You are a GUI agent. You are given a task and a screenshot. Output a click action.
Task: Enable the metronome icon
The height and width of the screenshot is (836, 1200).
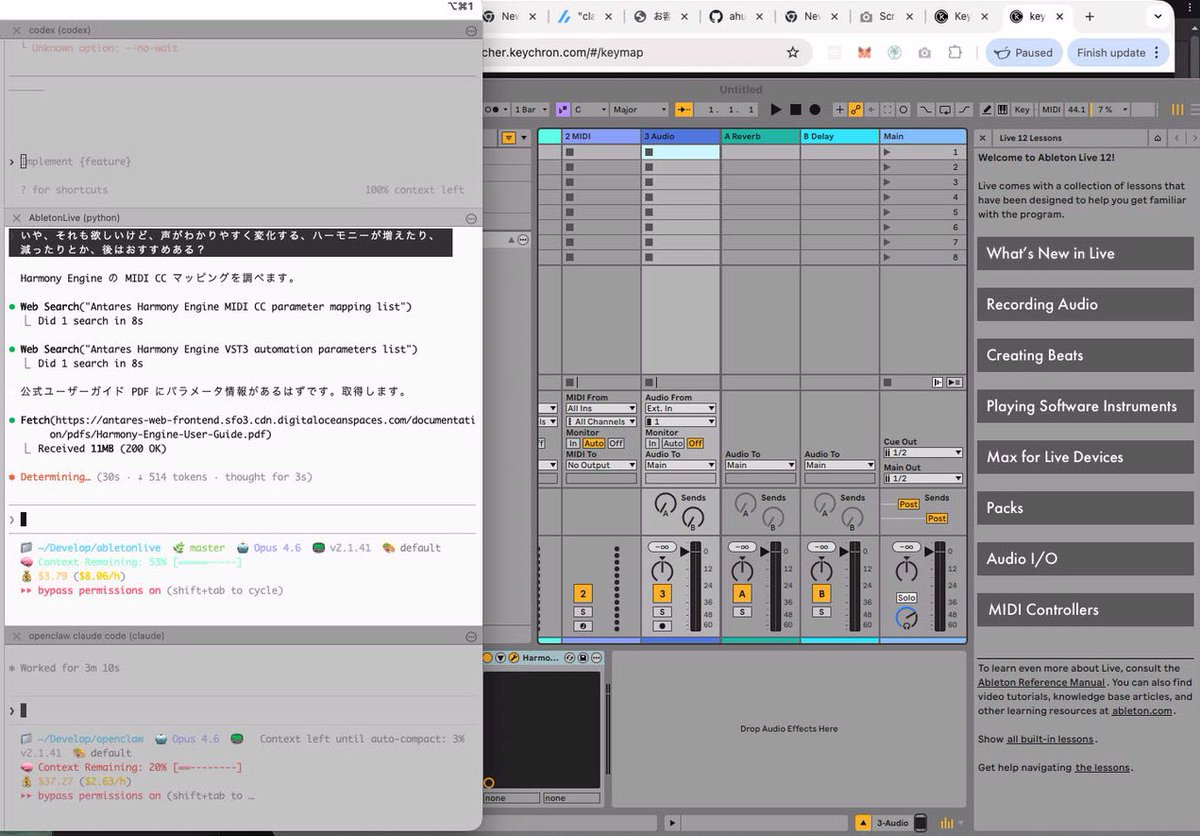pos(490,109)
